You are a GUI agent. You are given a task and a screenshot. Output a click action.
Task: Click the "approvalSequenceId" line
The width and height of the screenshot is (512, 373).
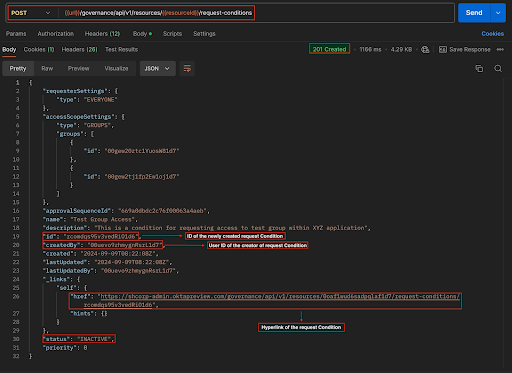coord(126,211)
